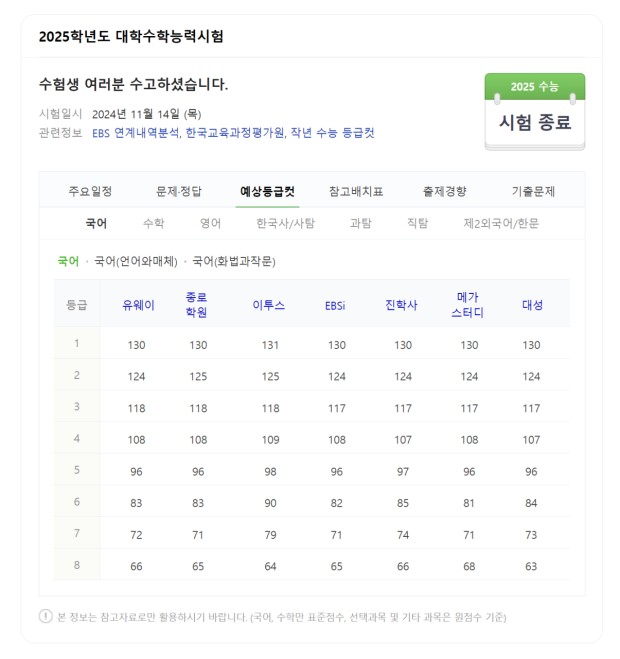Viewport: 620px width, 659px height.
Task: Switch to the 영어 subject tab
Action: 210,224
